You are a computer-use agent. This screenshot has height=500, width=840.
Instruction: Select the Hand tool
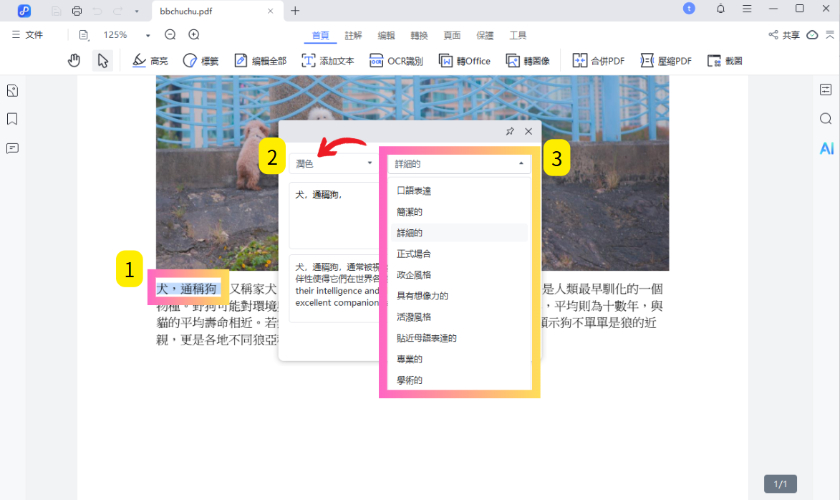tap(74, 61)
